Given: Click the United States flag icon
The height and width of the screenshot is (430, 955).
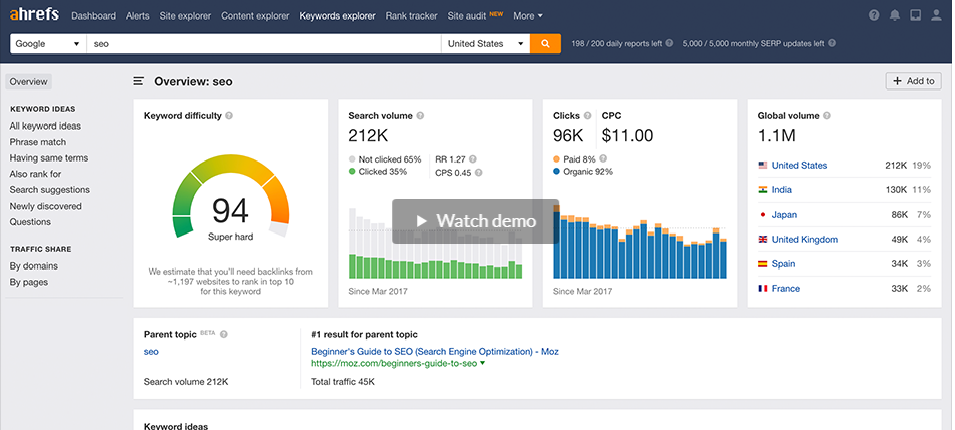Looking at the screenshot, I should tap(763, 166).
